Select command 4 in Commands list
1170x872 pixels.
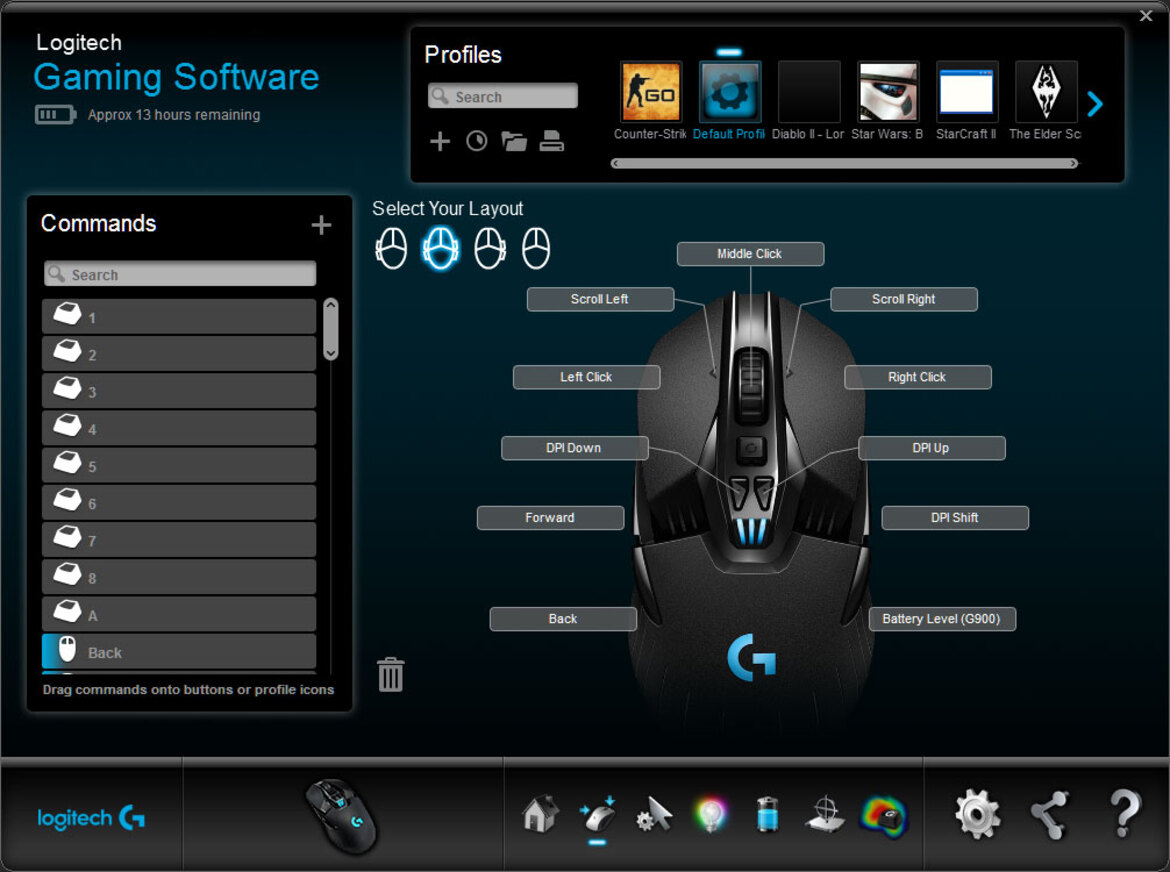point(179,428)
